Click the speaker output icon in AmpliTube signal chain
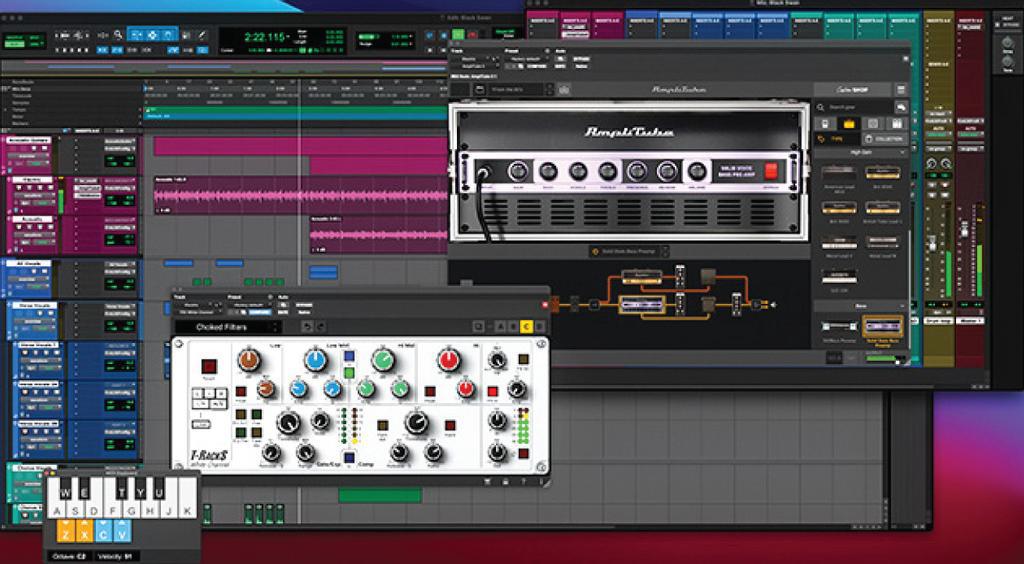The width and height of the screenshot is (1024, 564). [772, 304]
